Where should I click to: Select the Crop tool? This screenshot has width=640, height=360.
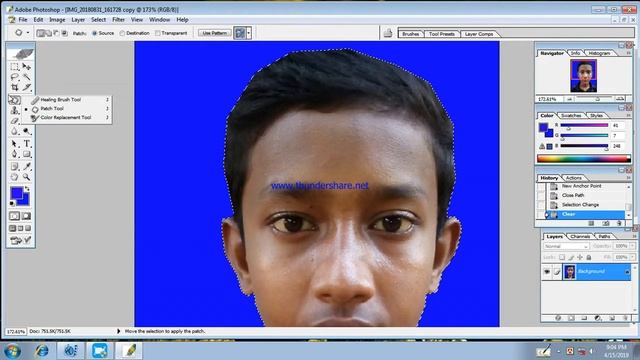15,87
